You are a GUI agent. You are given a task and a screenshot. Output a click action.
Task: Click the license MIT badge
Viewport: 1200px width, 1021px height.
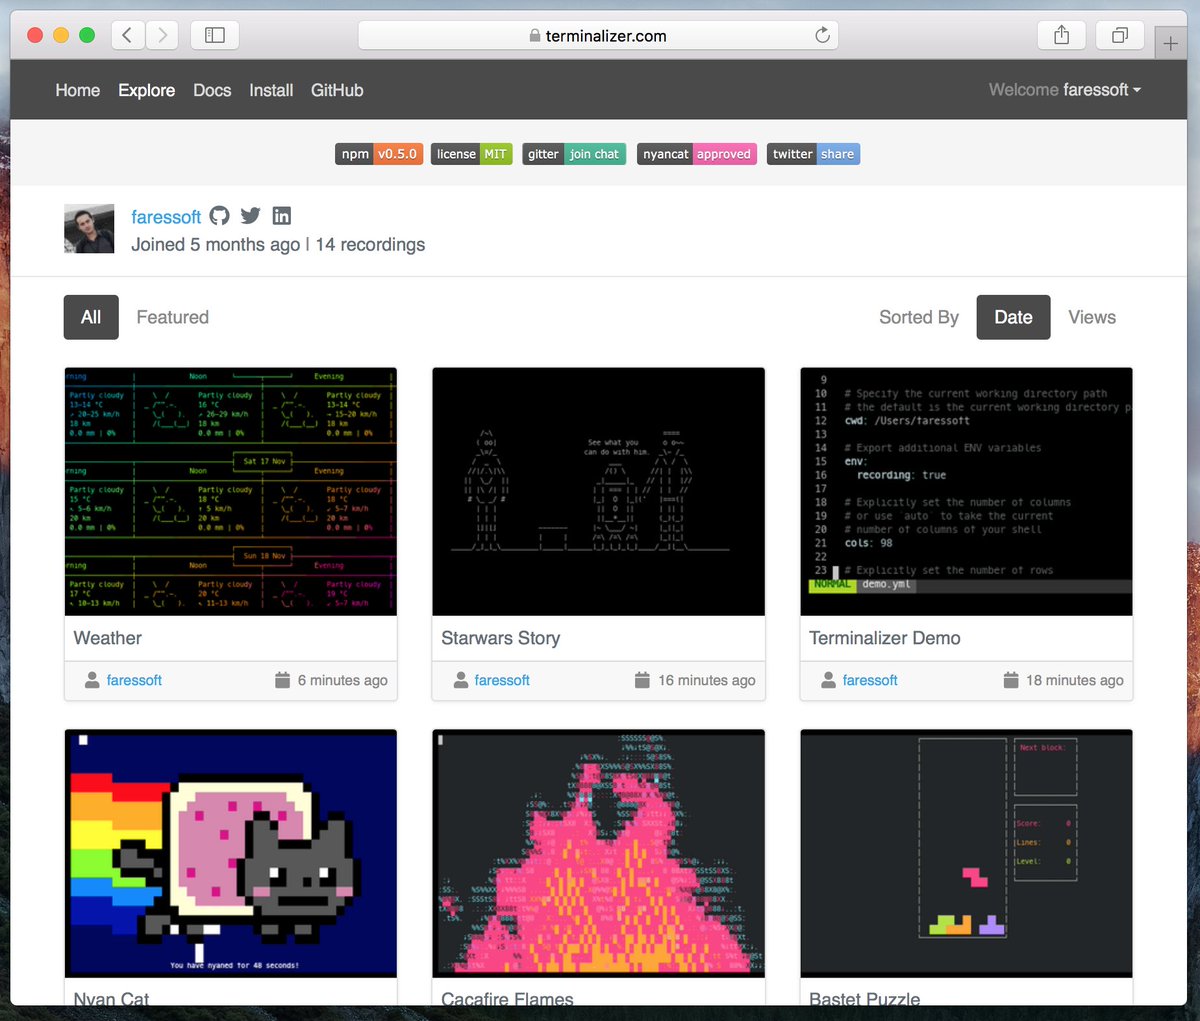click(x=470, y=154)
